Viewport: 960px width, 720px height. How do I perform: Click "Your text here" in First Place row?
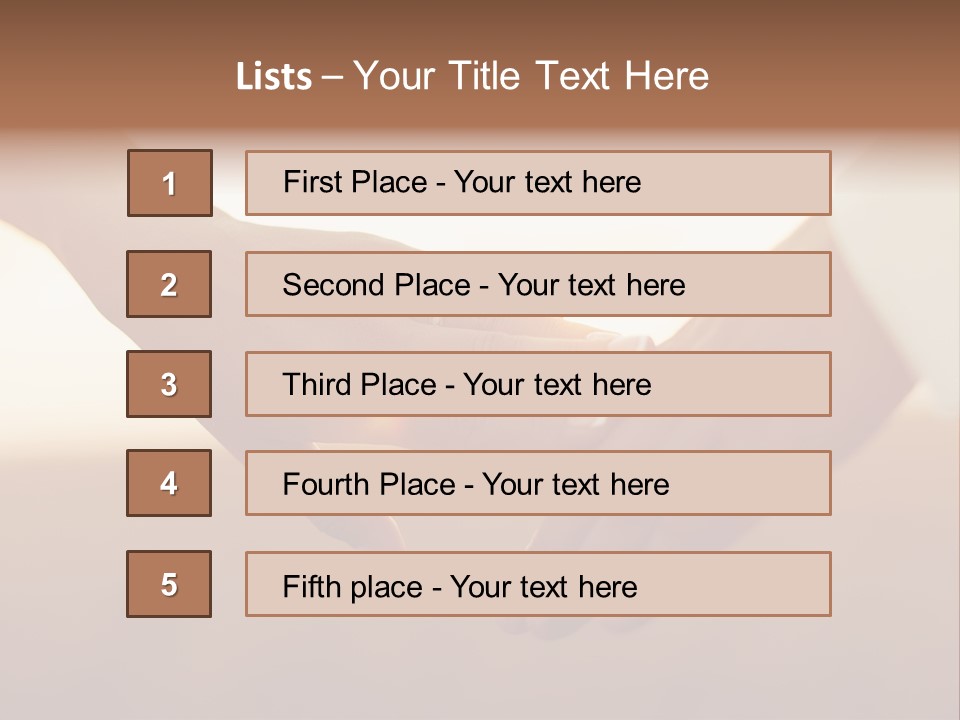tap(547, 182)
